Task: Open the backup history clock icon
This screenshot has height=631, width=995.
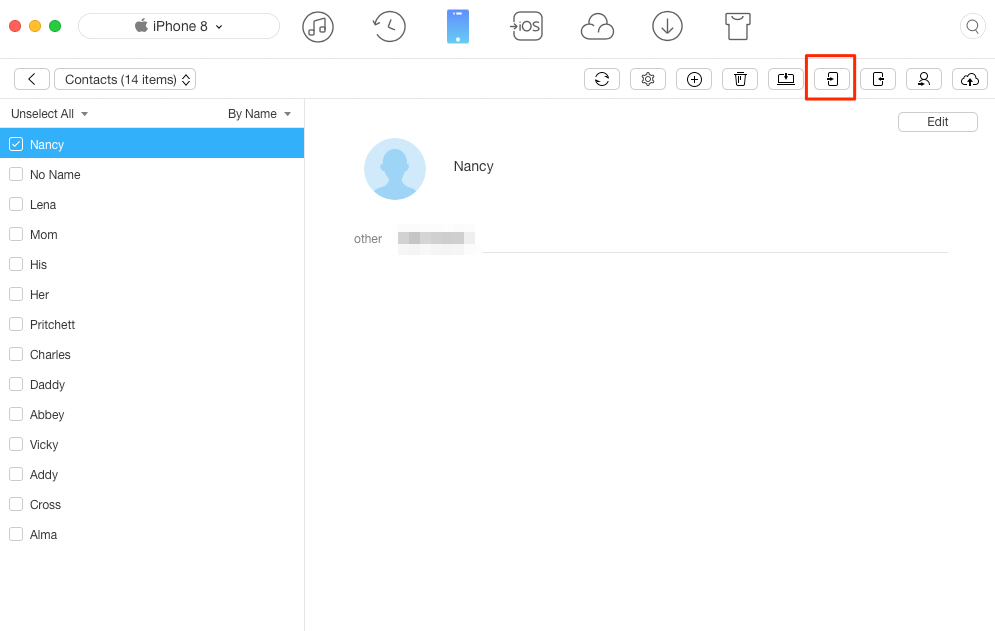Action: (x=388, y=27)
